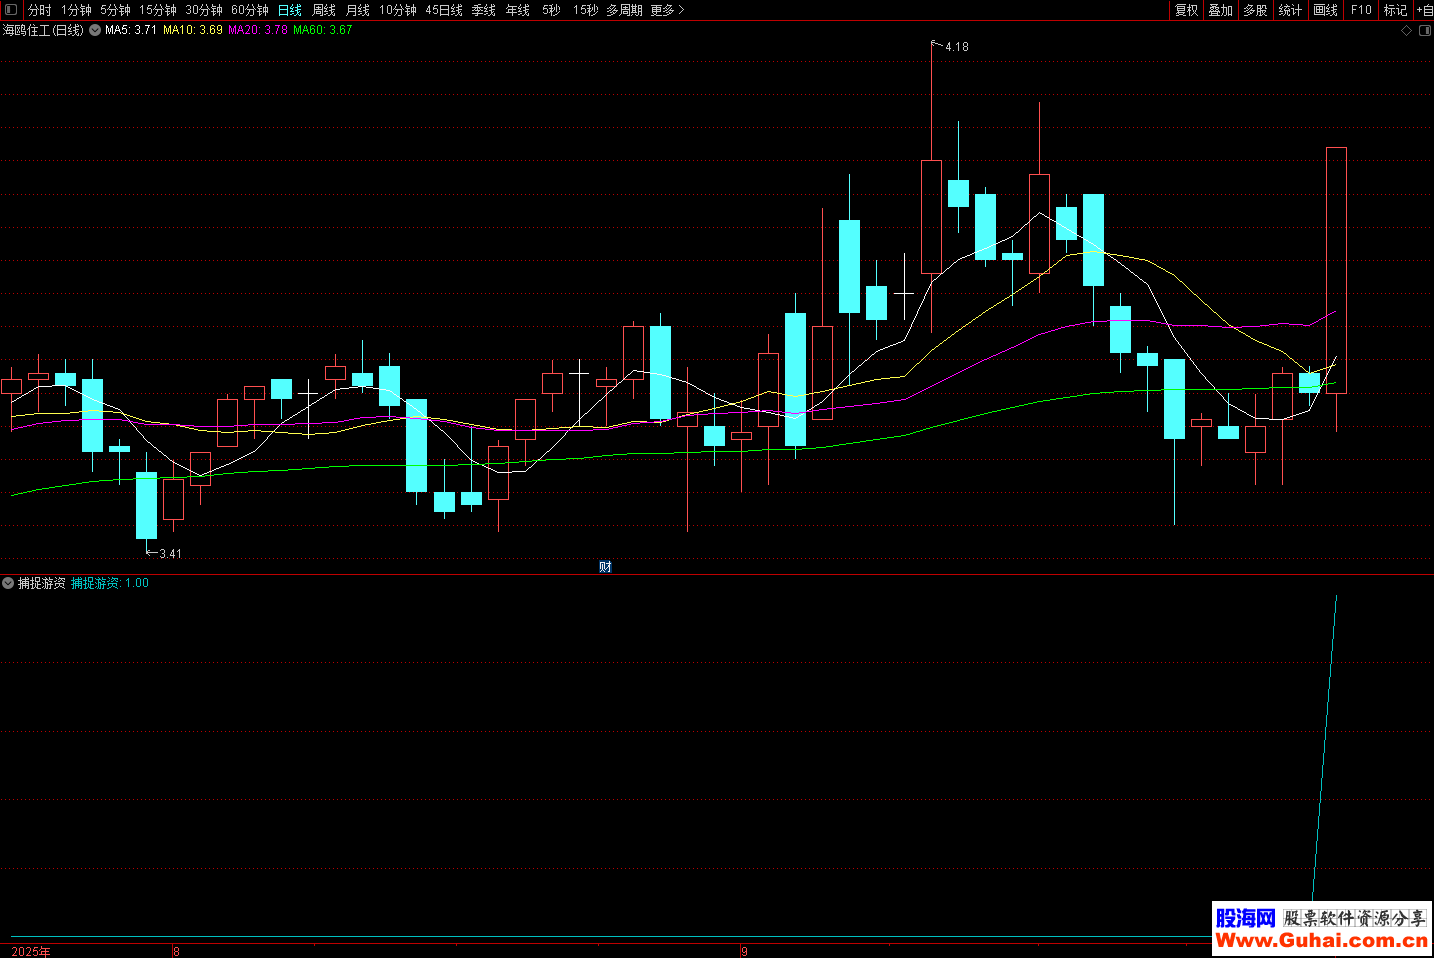Open the 捕捉游资 indicator dropdown arrow

tap(8, 583)
